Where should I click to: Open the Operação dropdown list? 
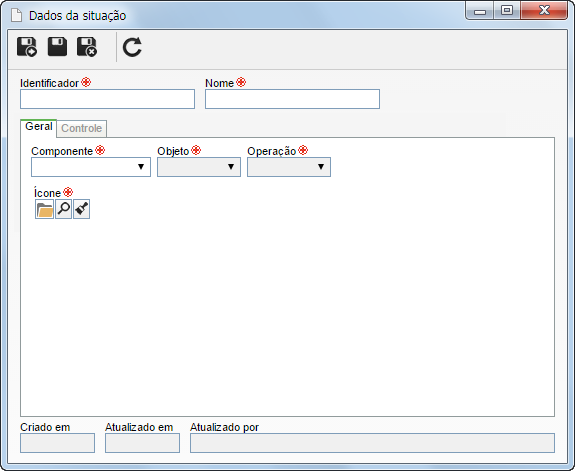[289, 167]
